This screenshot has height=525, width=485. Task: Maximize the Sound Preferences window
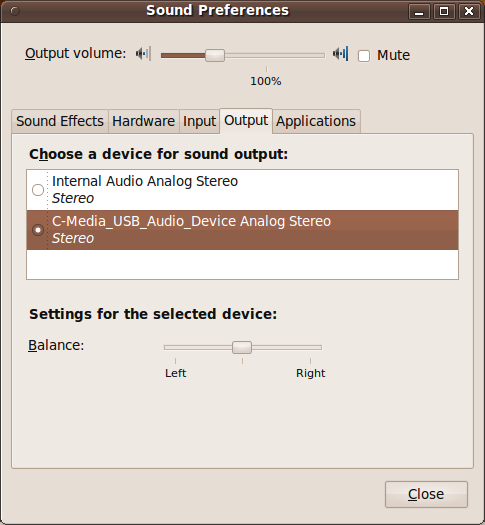click(x=444, y=11)
